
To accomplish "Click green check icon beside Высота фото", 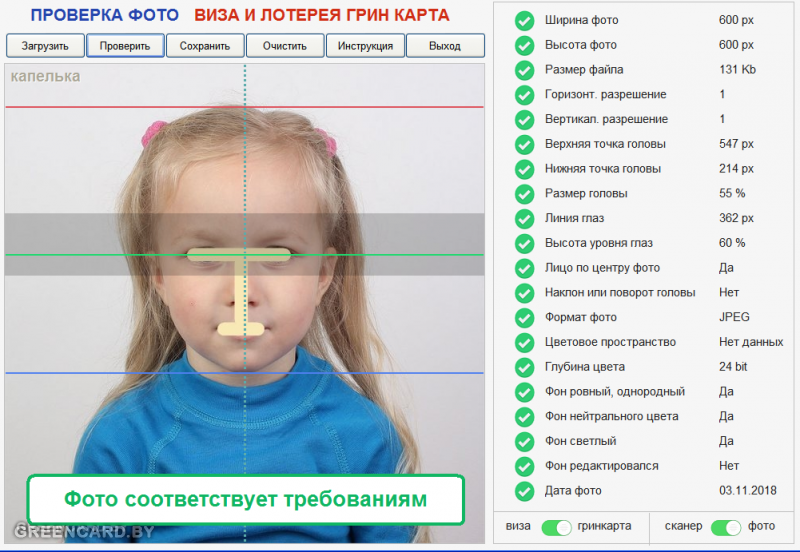I will tap(524, 45).
